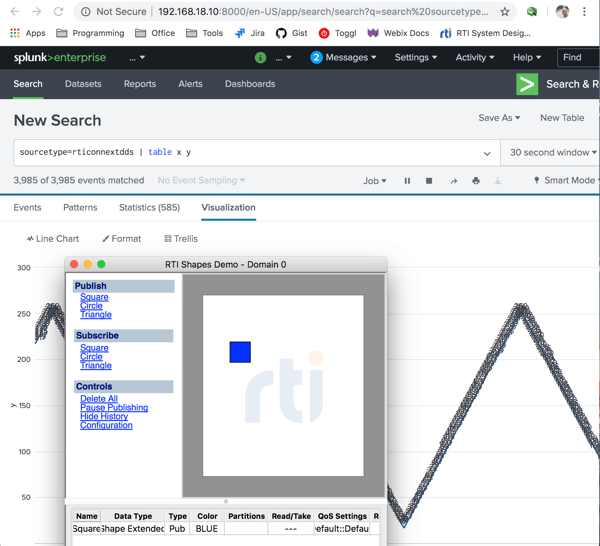Open the Datasets nav tab
The image size is (600, 546).
tap(83, 84)
